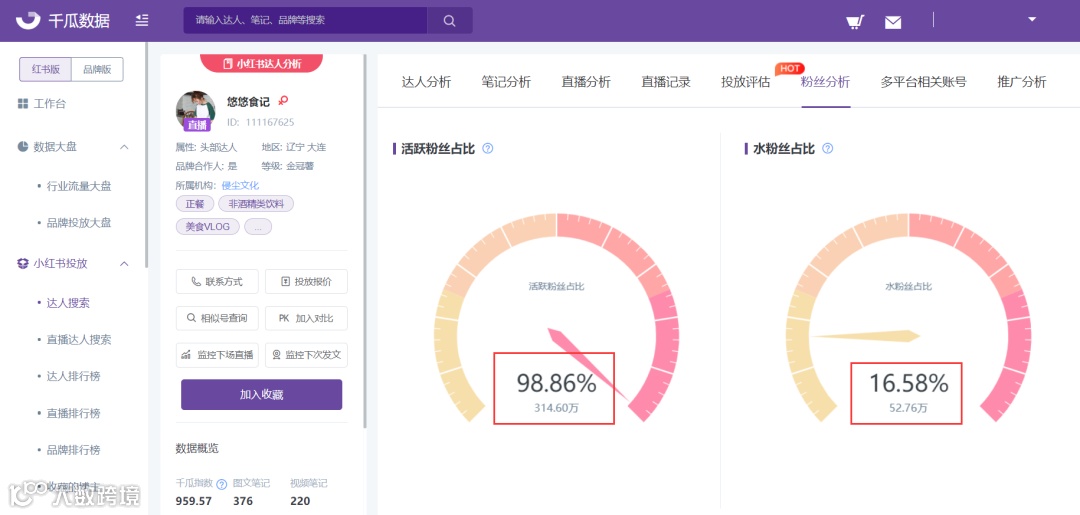Open 直播排行榜 menu item
The height and width of the screenshot is (515, 1080).
click(x=74, y=413)
